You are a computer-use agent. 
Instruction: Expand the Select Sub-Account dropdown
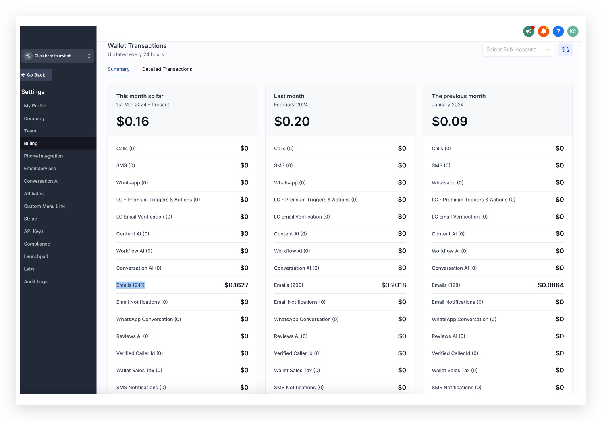point(518,50)
